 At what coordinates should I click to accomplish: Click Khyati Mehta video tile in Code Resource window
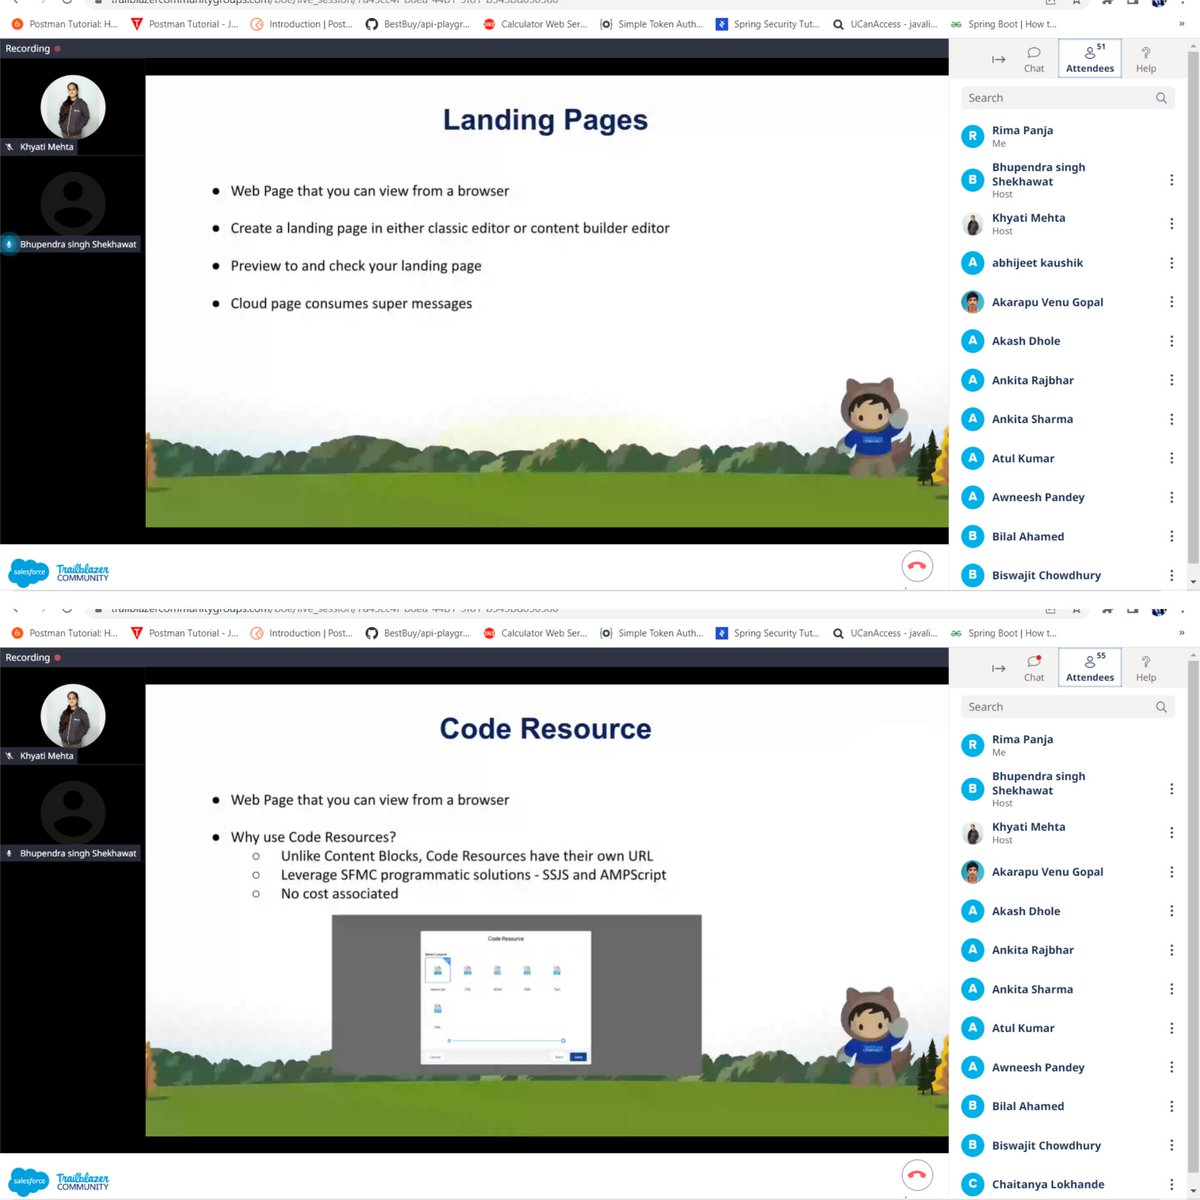click(73, 716)
